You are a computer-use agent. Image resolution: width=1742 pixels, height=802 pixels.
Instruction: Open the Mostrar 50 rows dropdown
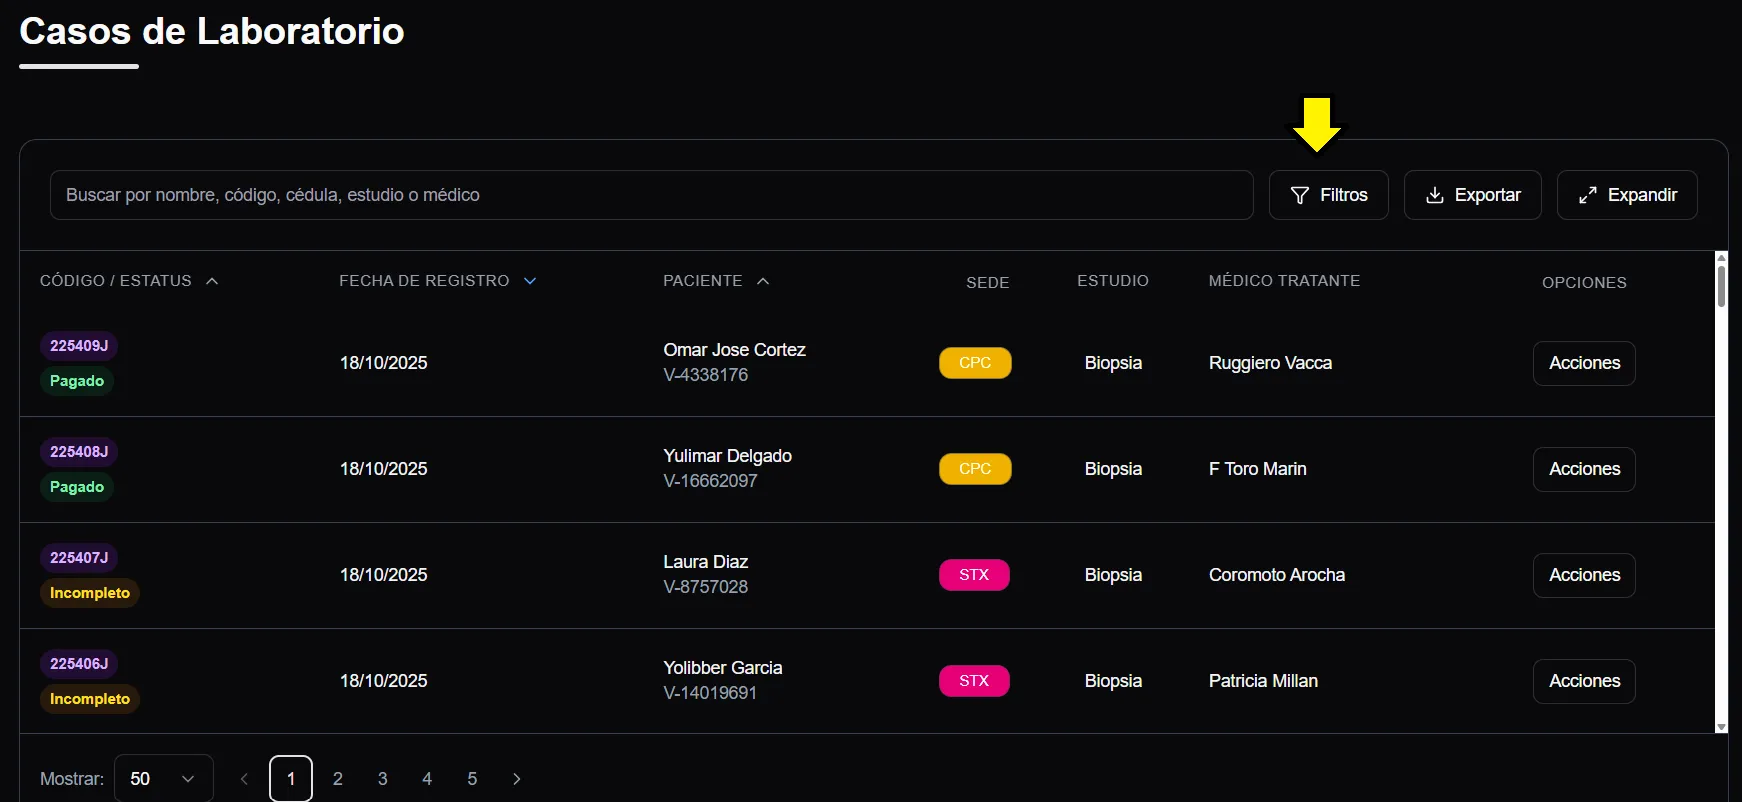(163, 779)
